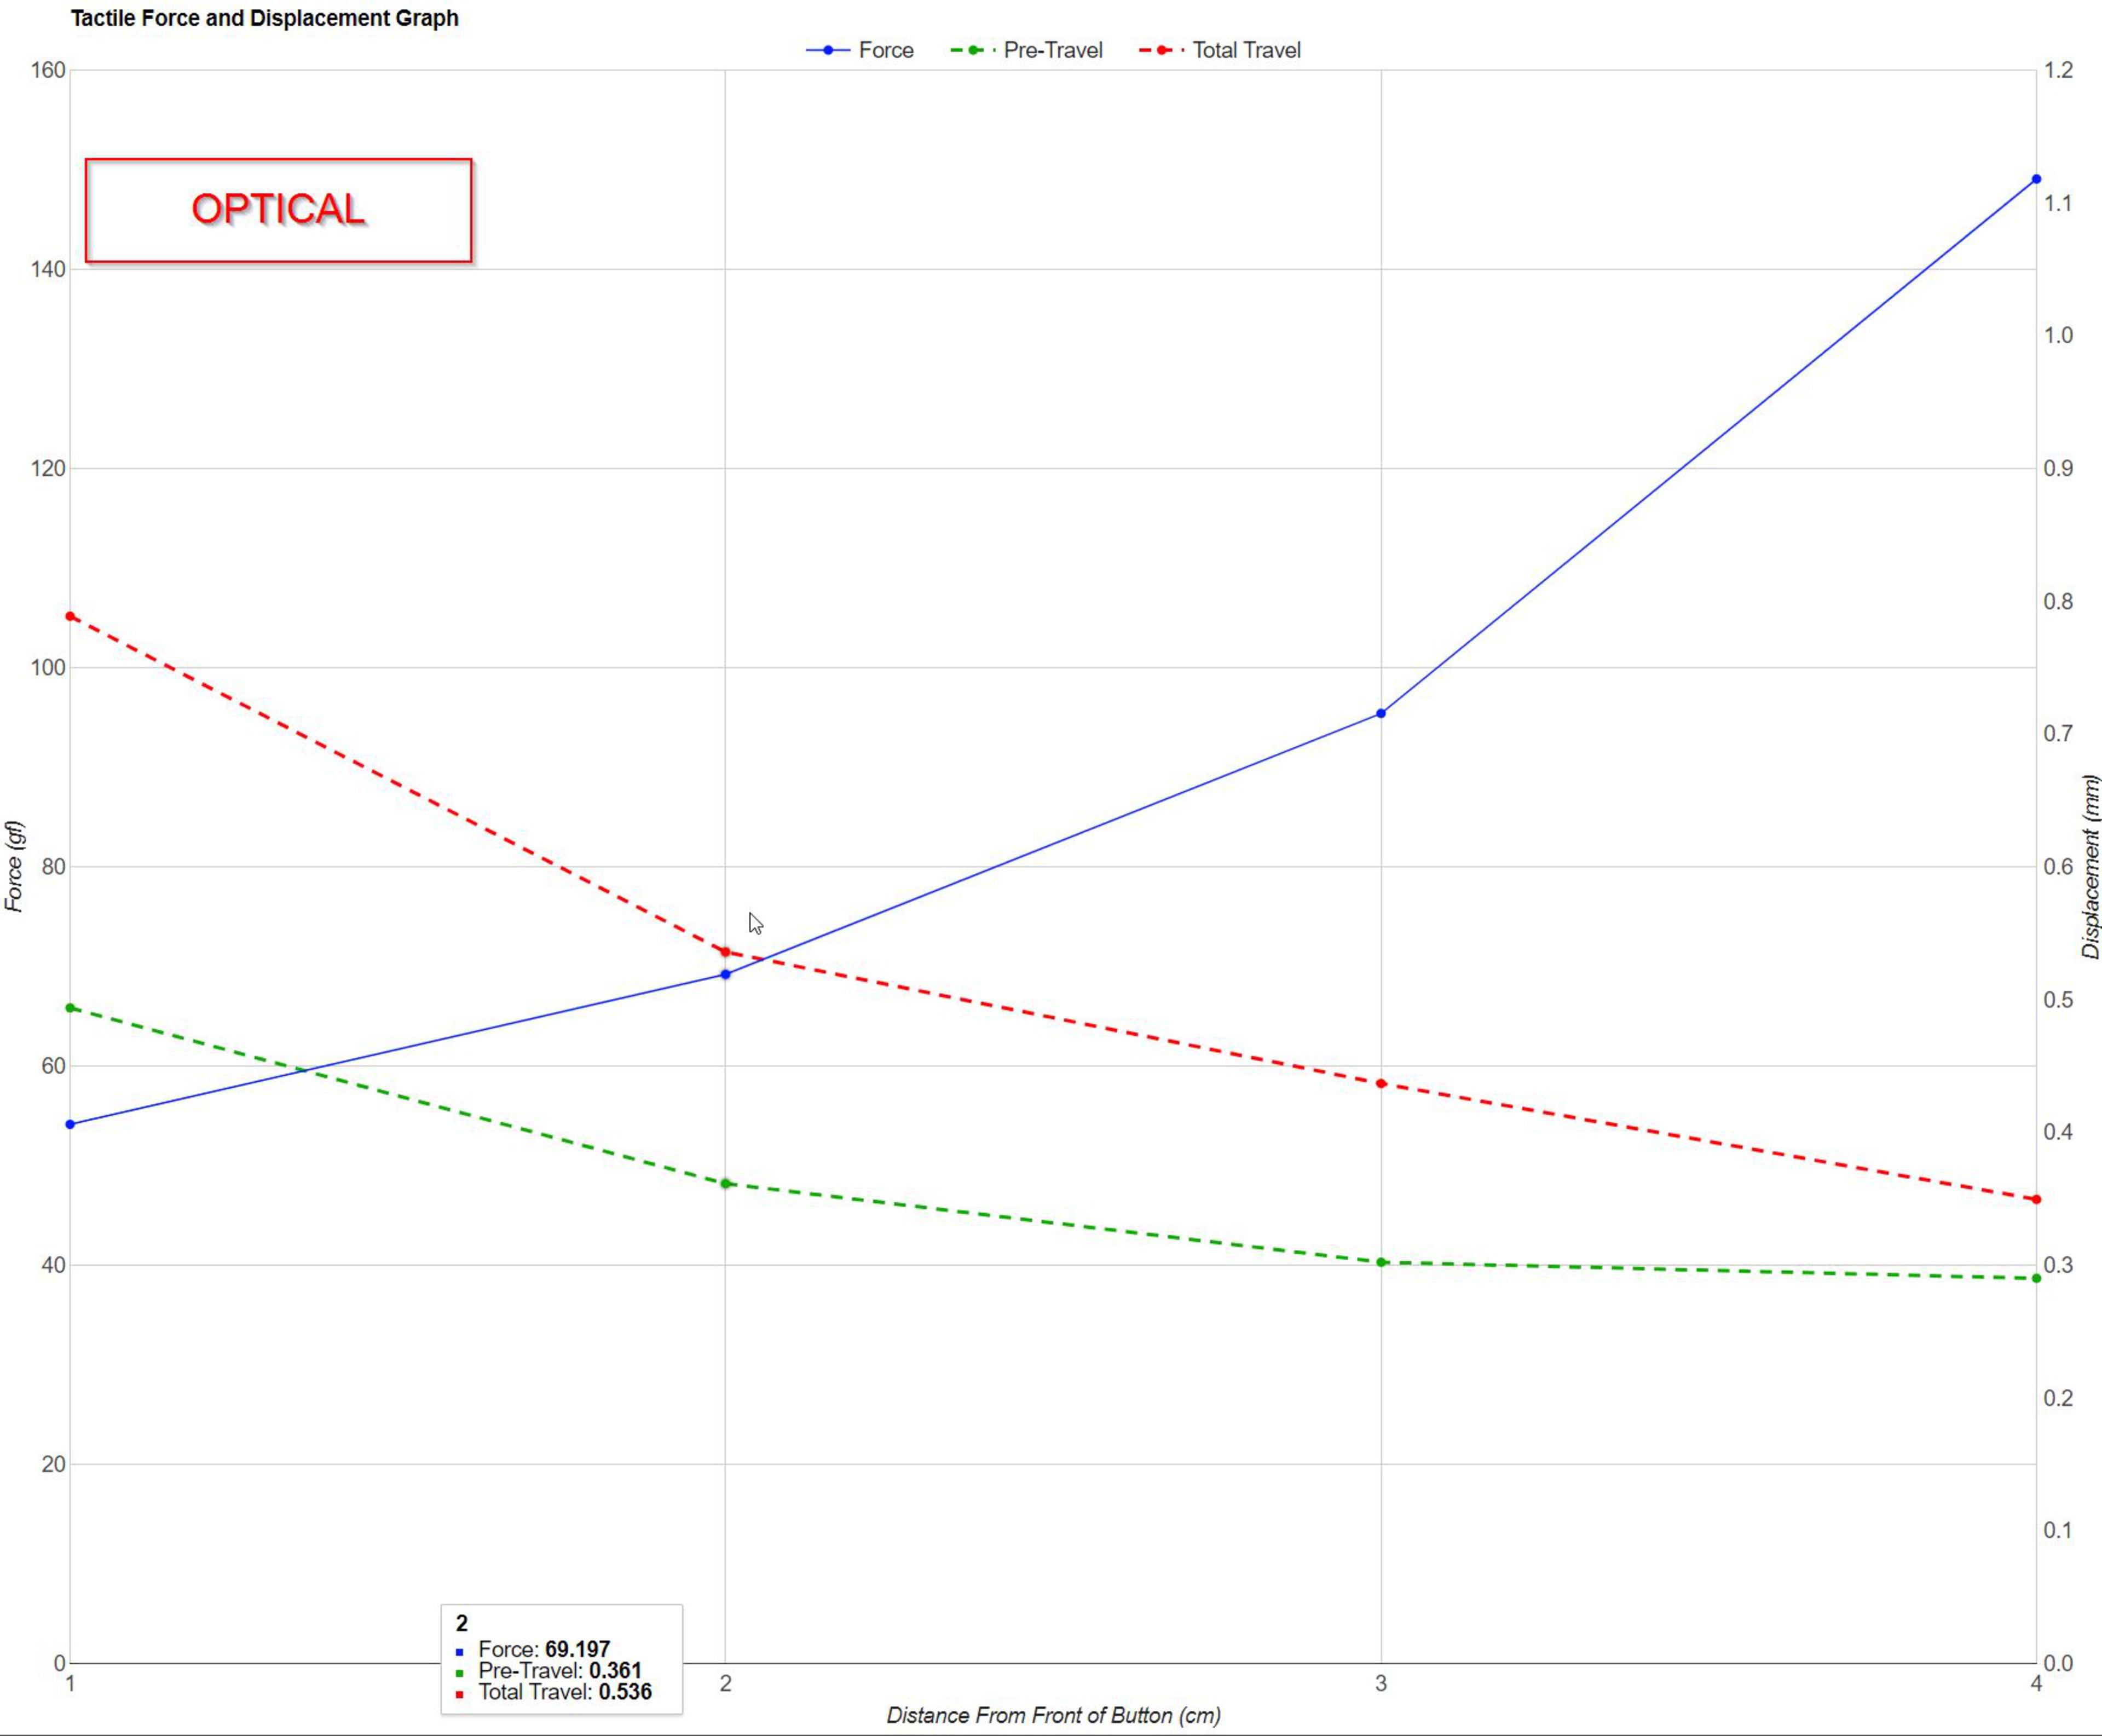This screenshot has height=1736, width=2102.
Task: Click the red OPTICAL label box
Action: (278, 210)
